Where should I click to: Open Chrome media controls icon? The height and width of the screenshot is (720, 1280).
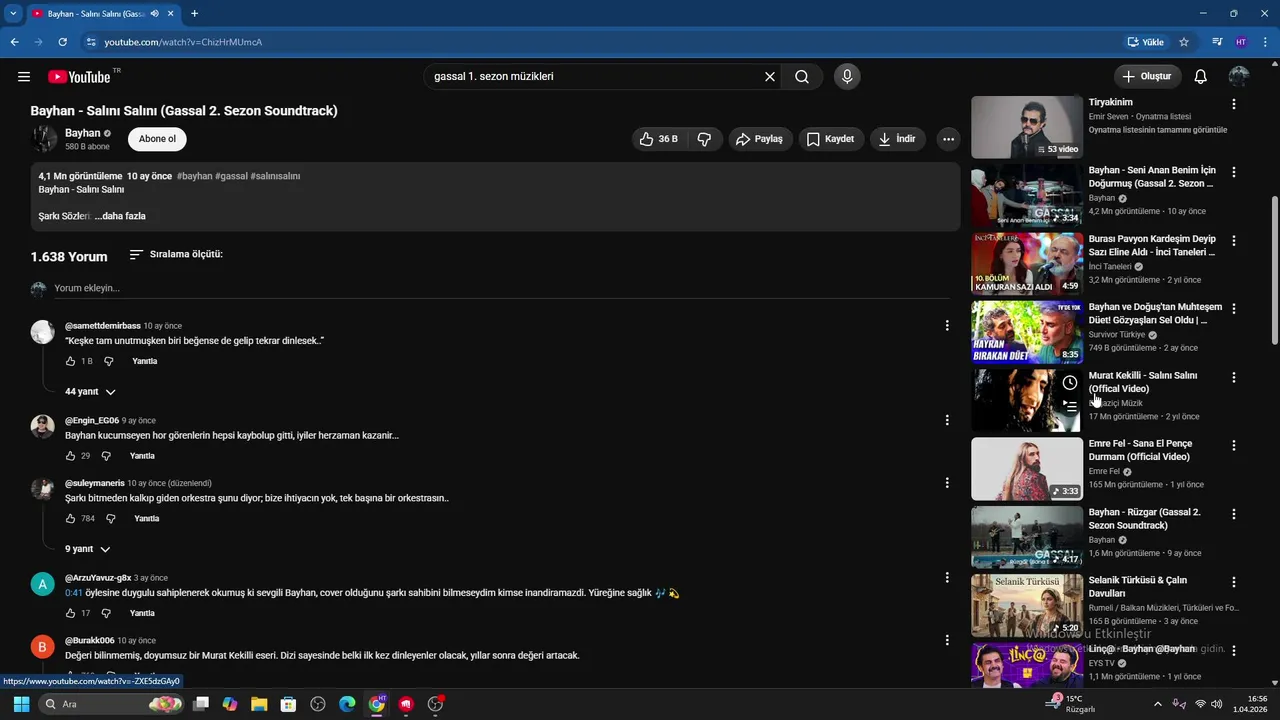[1217, 42]
